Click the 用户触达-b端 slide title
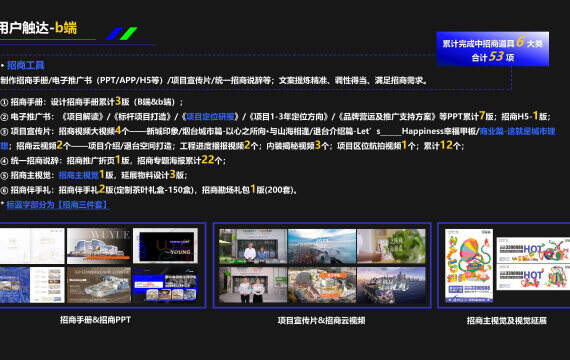The width and height of the screenshot is (570, 360). [x=39, y=28]
